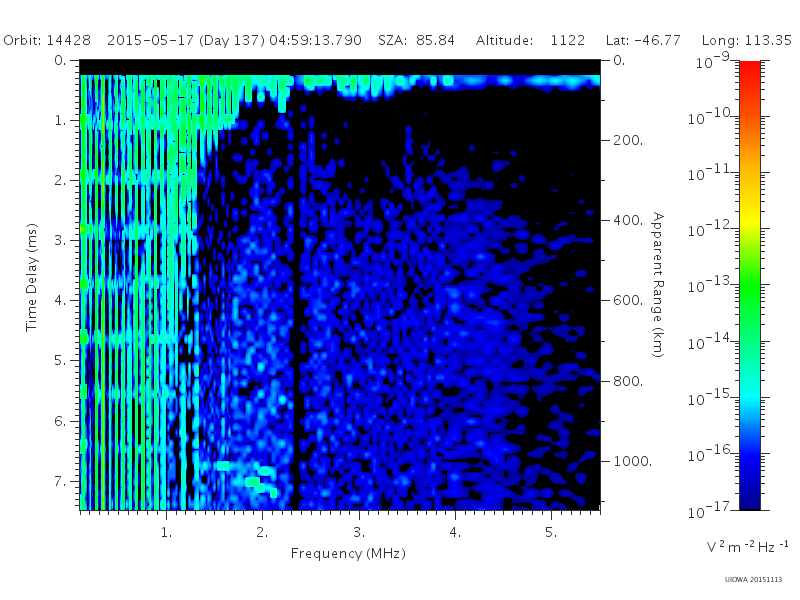Click the frequency tick label '5.'
Image resolution: width=800 pixels, height=600 pixels.
551,532
